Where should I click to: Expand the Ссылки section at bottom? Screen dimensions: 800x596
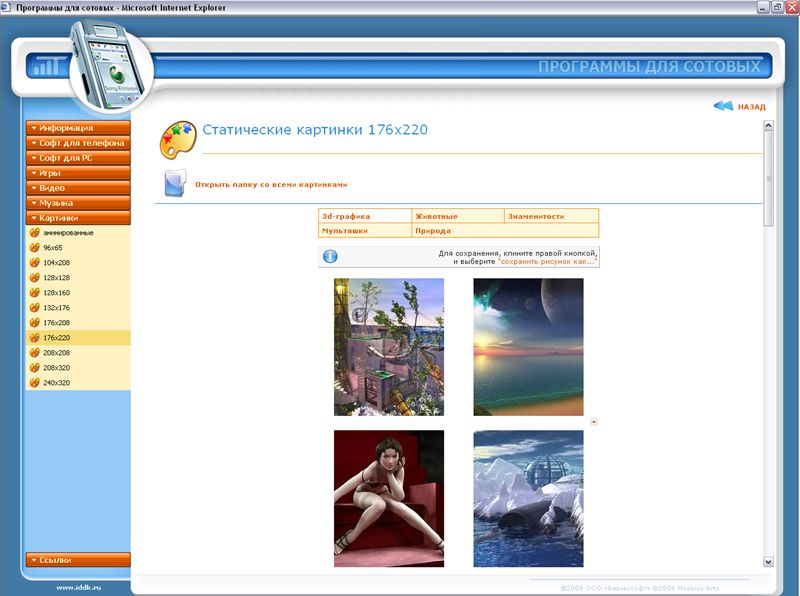[78, 560]
